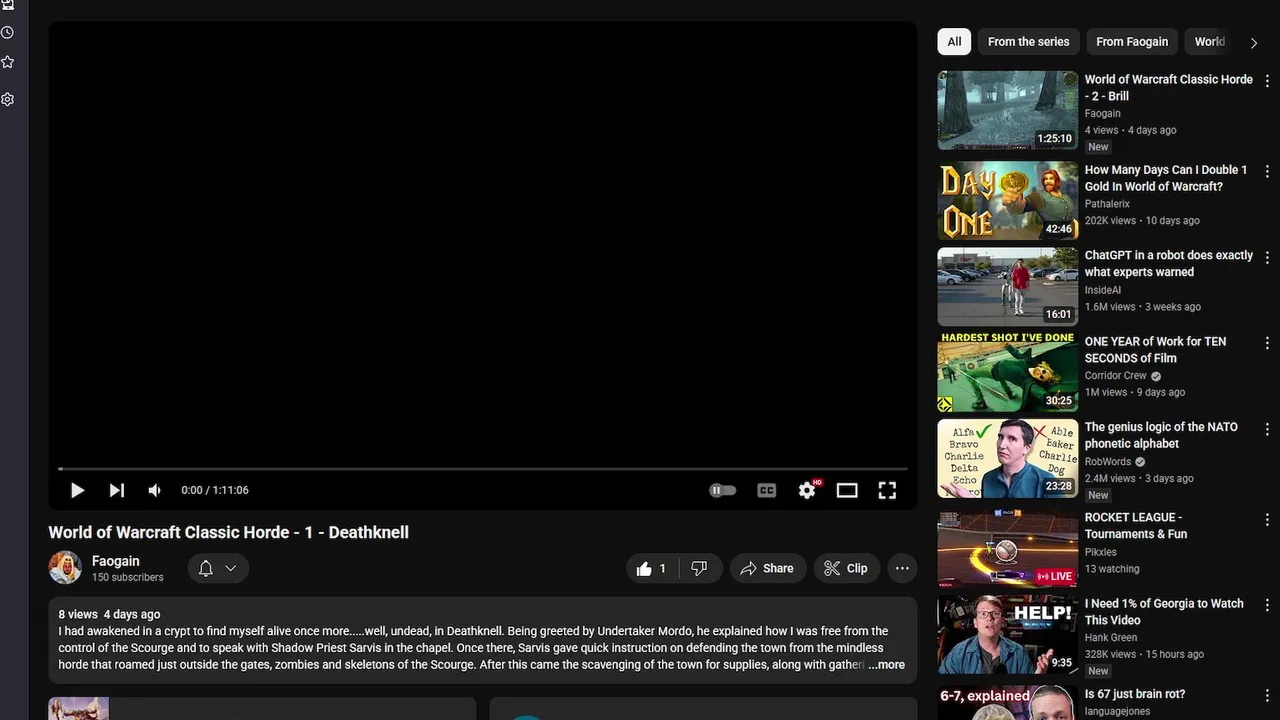Show more filter chips with right arrow

1254,43
